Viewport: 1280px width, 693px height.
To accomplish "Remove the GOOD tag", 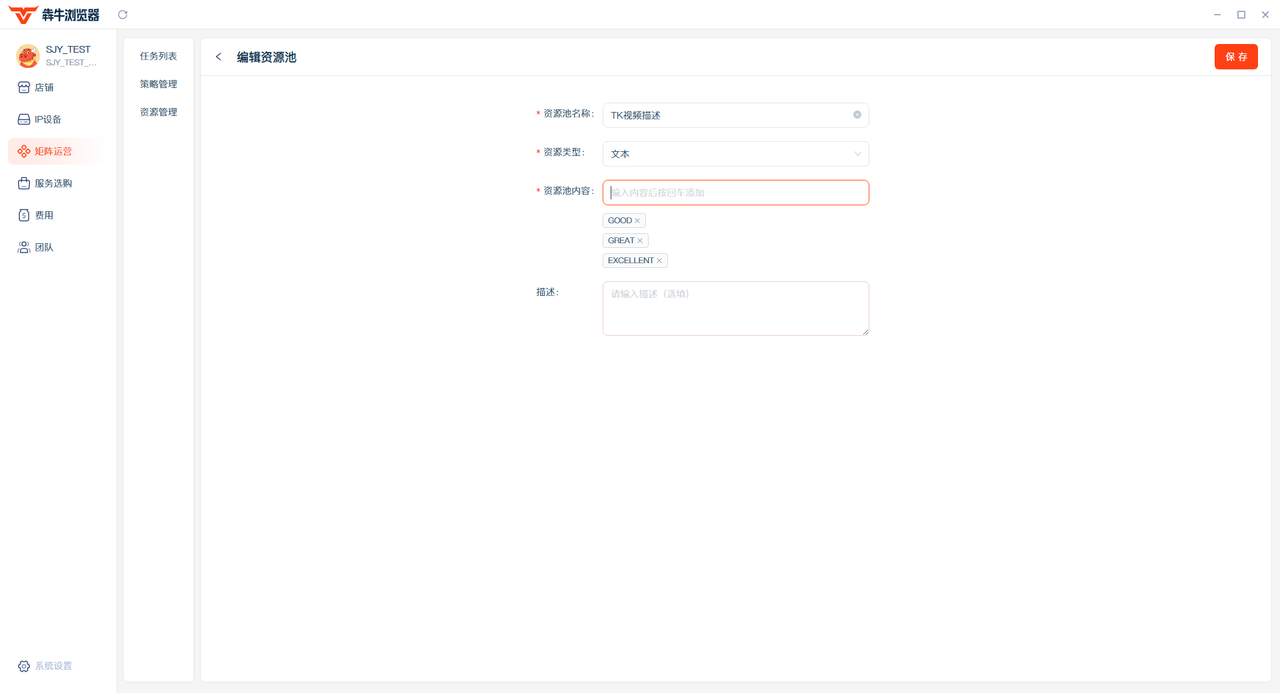I will 637,221.
